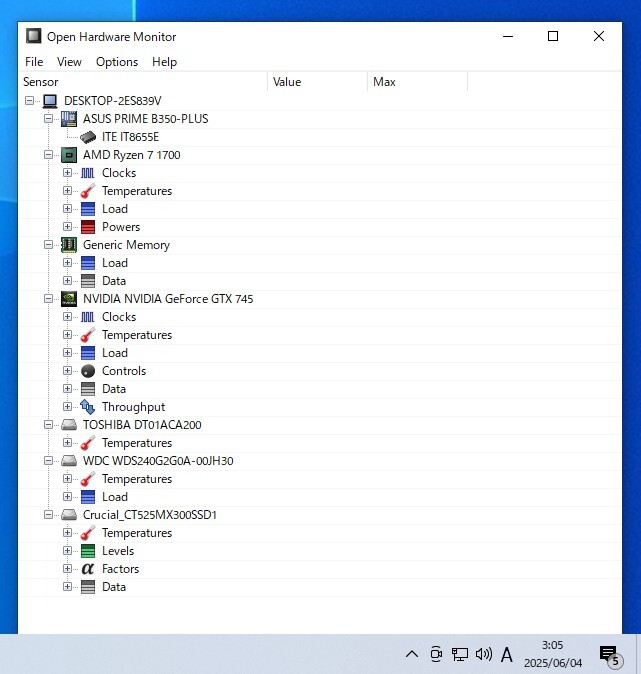Open the File menu
The width and height of the screenshot is (641, 674).
click(x=34, y=62)
